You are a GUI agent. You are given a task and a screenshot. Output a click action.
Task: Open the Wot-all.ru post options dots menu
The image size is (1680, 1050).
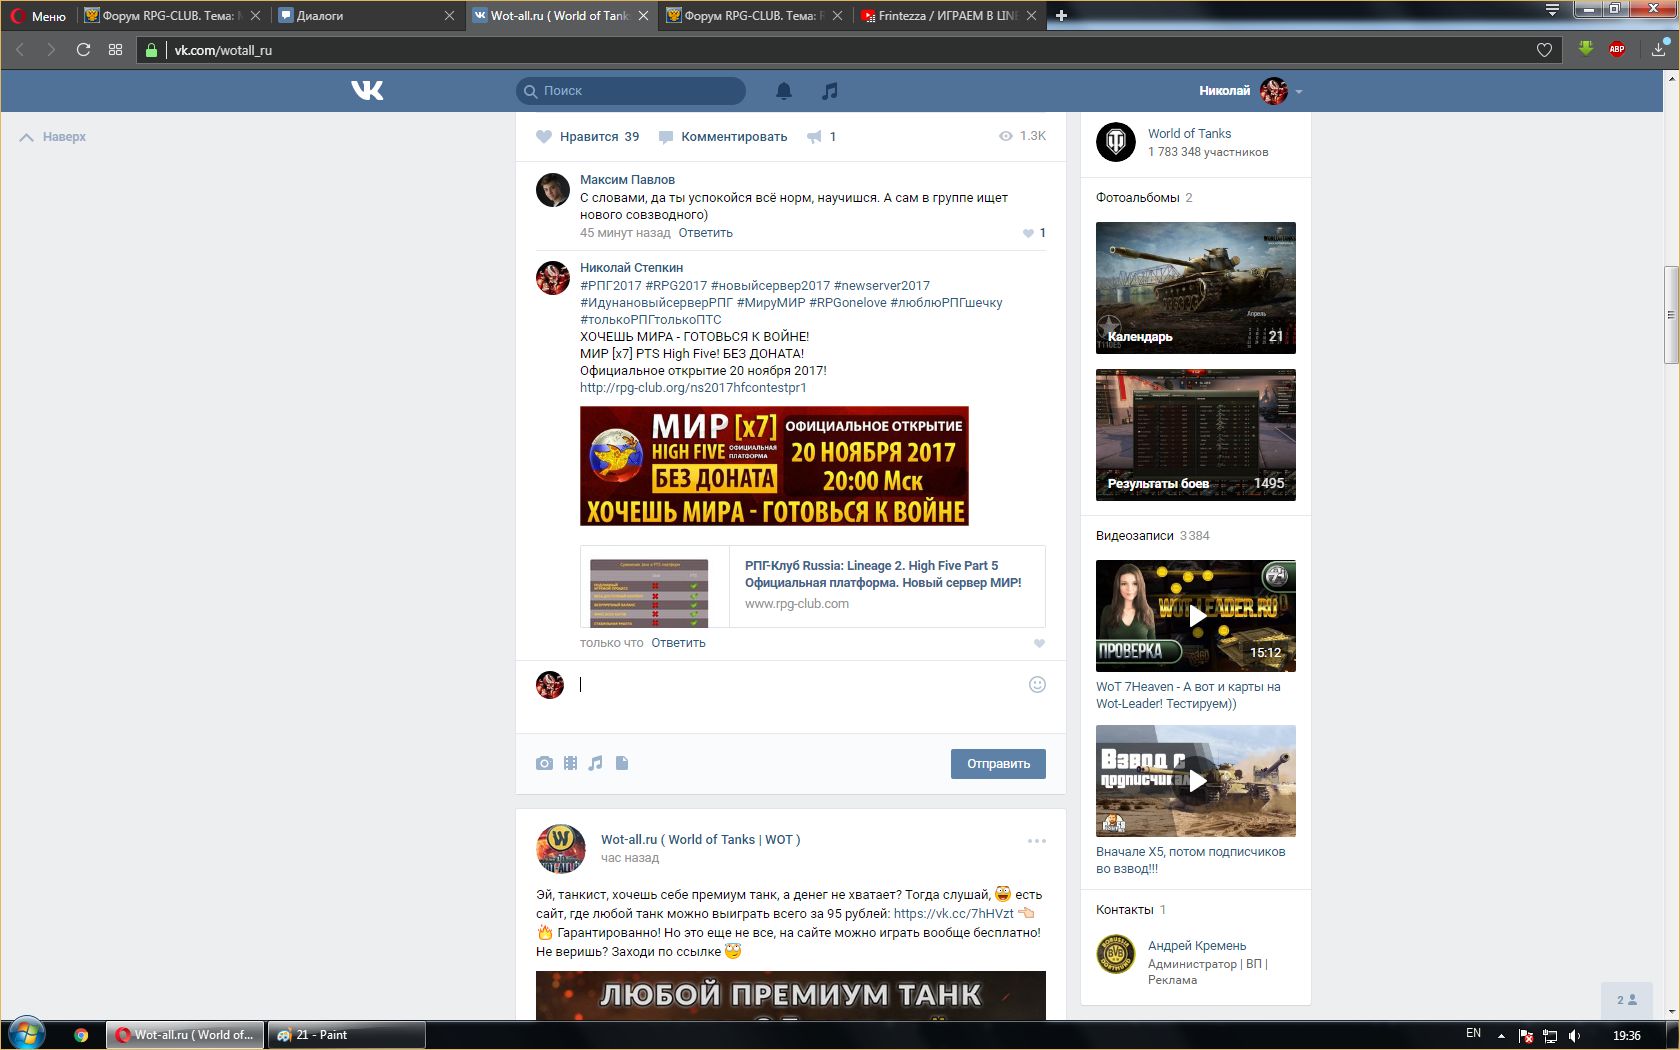point(1037,841)
